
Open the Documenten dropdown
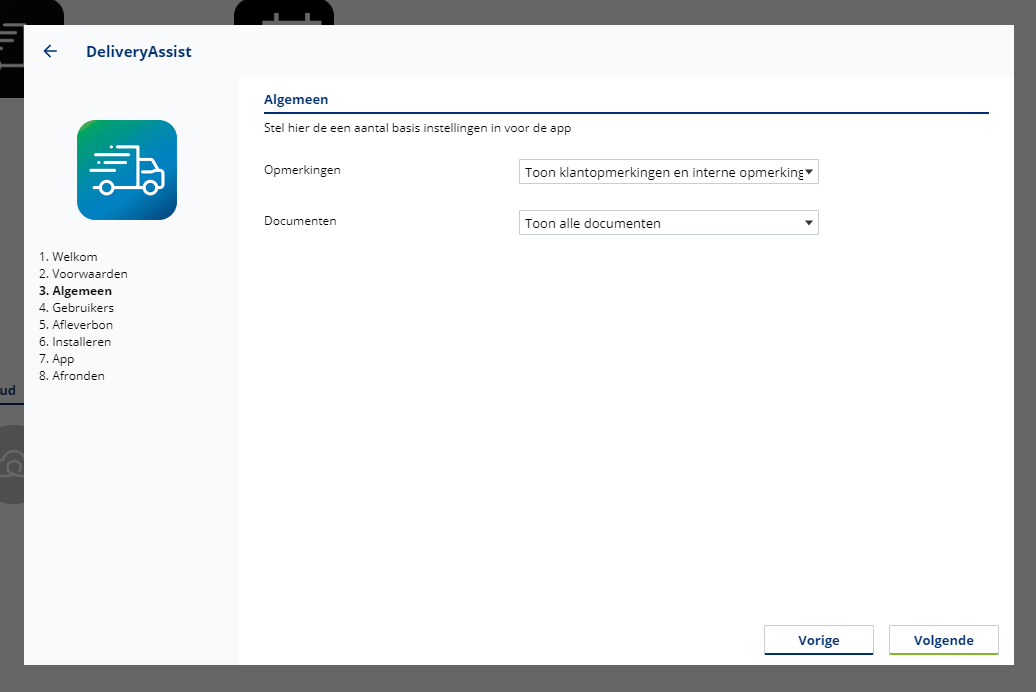coord(669,223)
